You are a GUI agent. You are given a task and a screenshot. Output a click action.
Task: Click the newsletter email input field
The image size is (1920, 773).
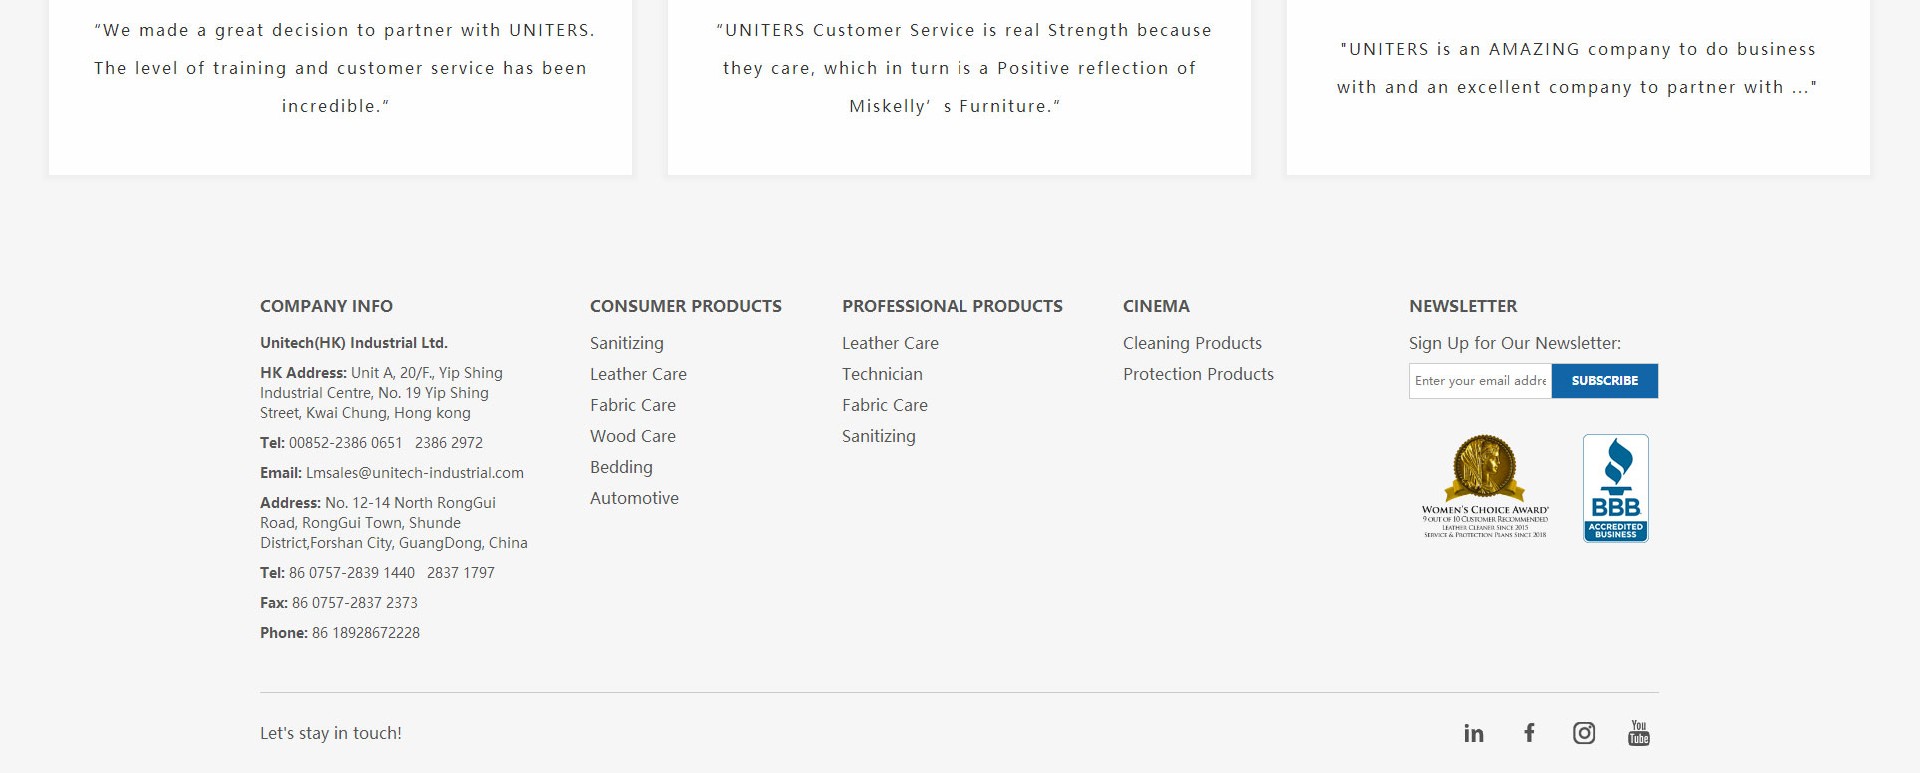tap(1480, 381)
